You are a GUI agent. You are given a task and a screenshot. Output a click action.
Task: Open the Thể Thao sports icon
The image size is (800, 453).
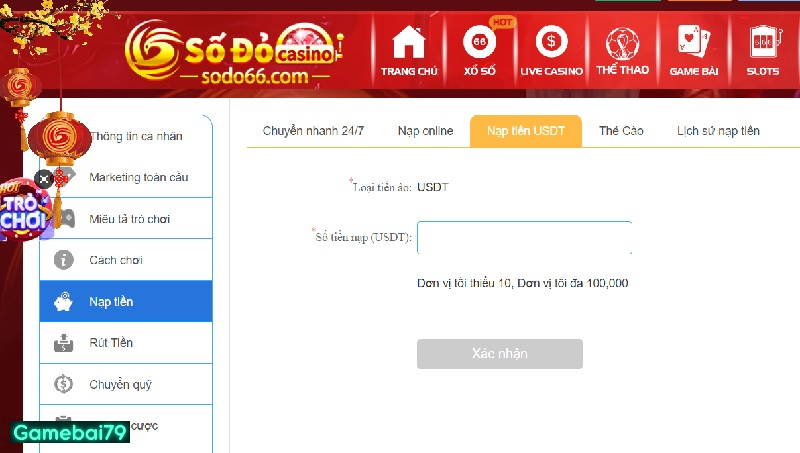click(622, 45)
